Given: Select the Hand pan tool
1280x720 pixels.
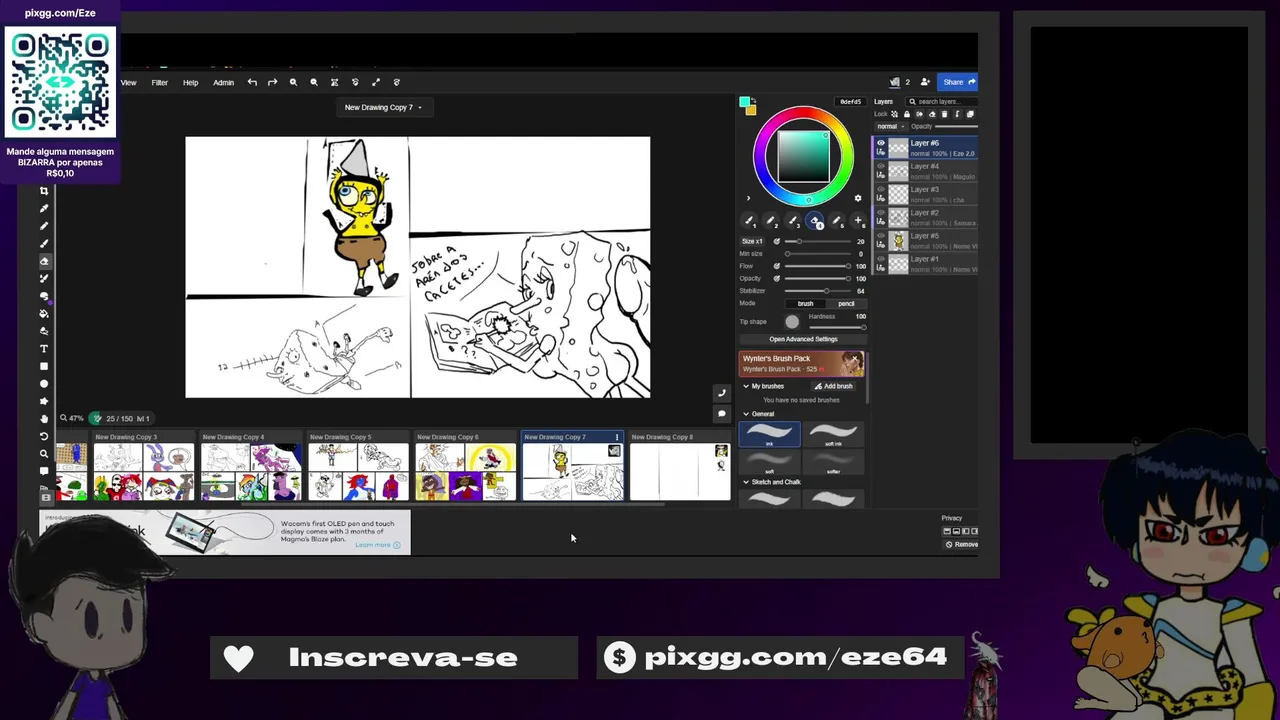Looking at the screenshot, I should tap(44, 418).
